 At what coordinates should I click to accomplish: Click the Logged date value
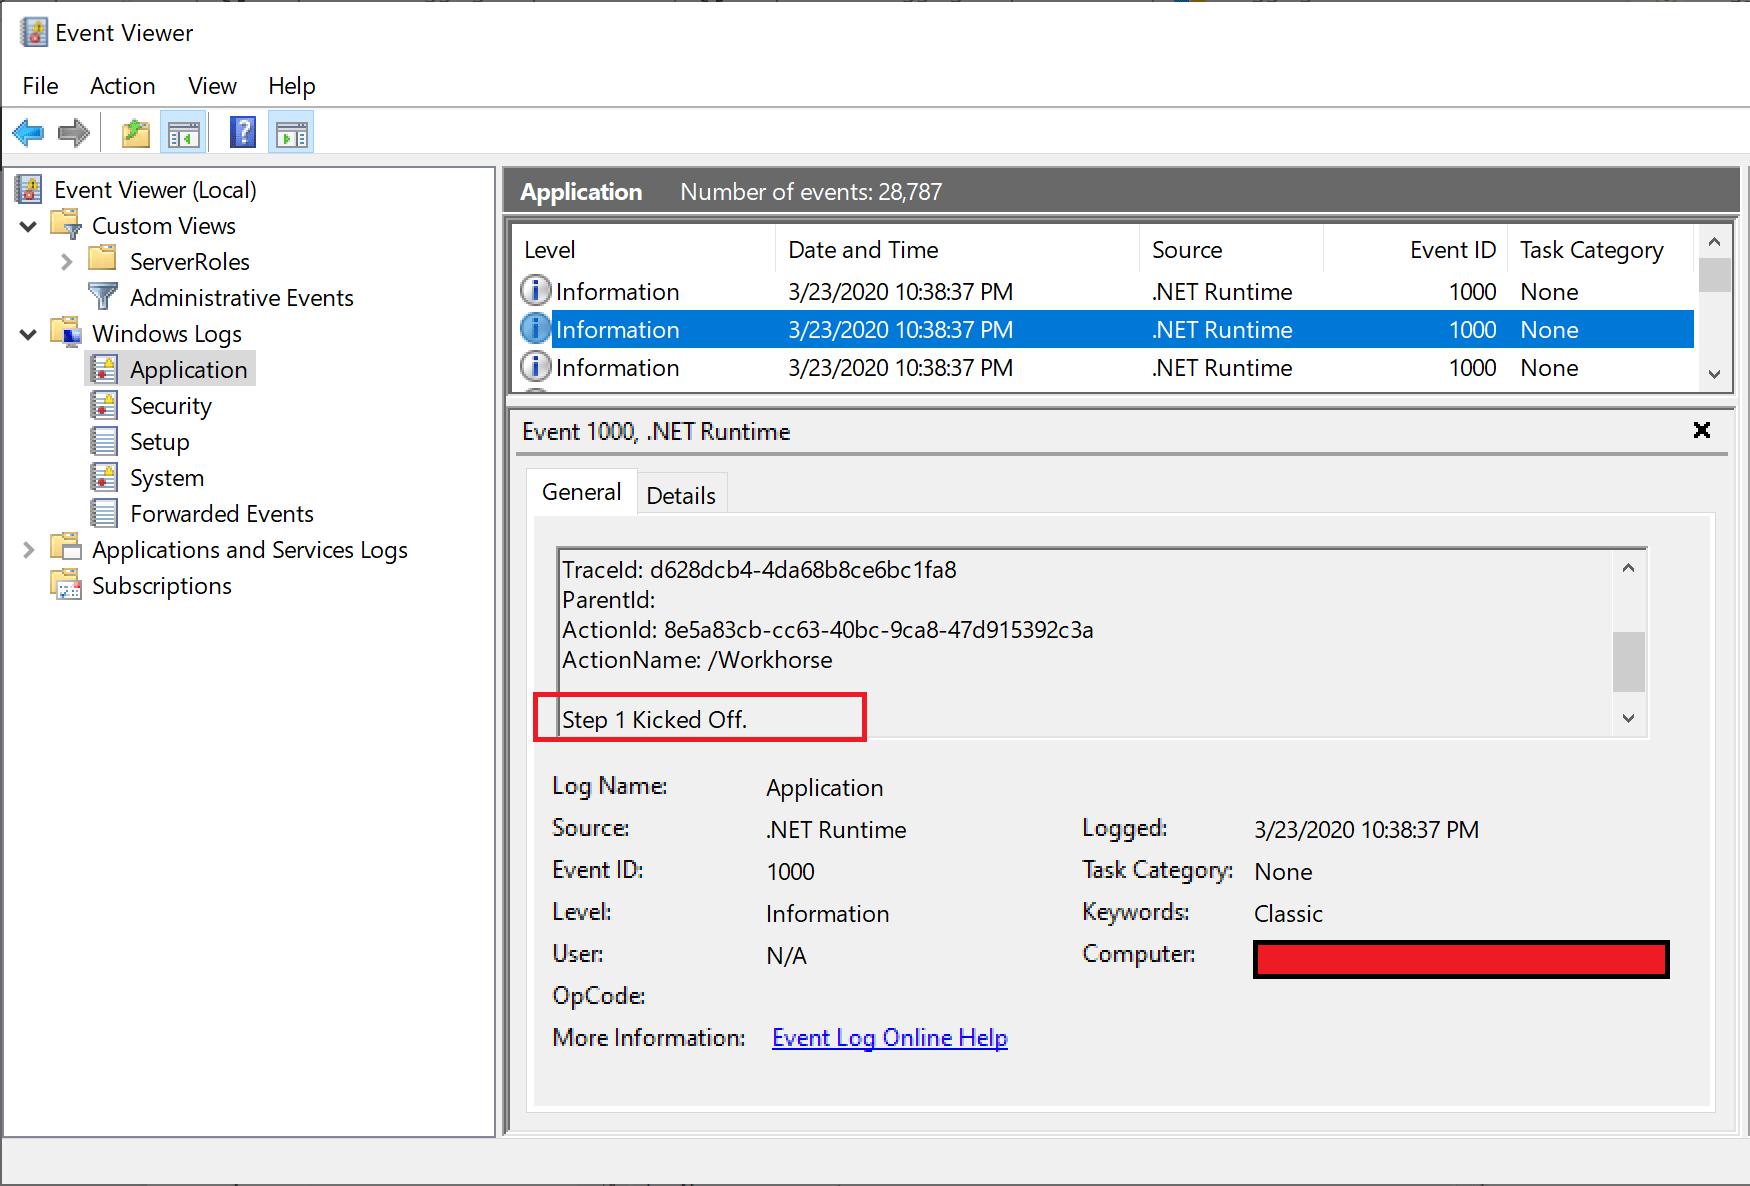[1366, 830]
